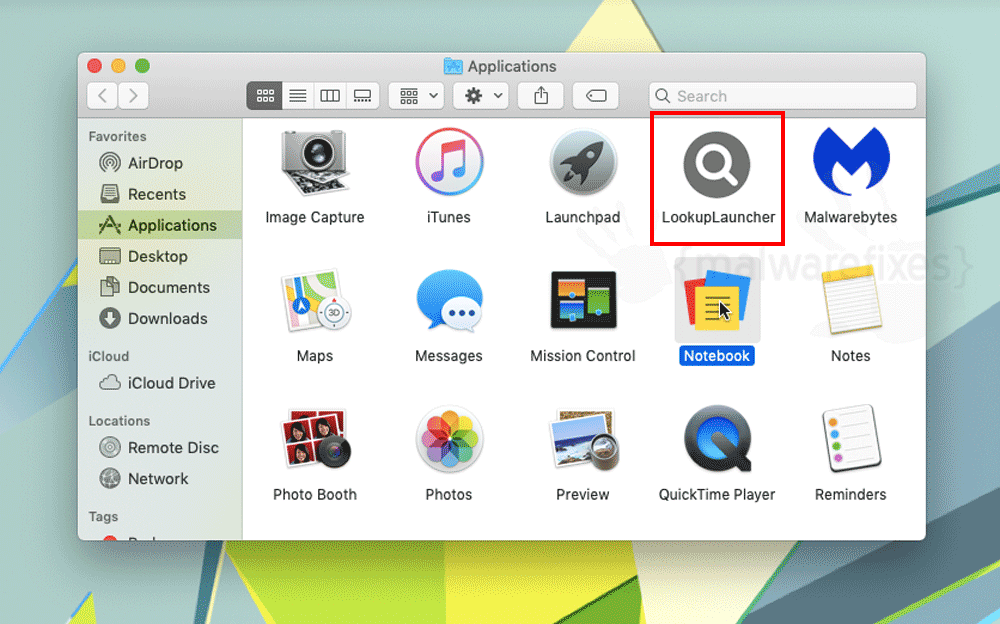Open Documents in the sidebar
The image size is (1000, 624).
pos(160,287)
